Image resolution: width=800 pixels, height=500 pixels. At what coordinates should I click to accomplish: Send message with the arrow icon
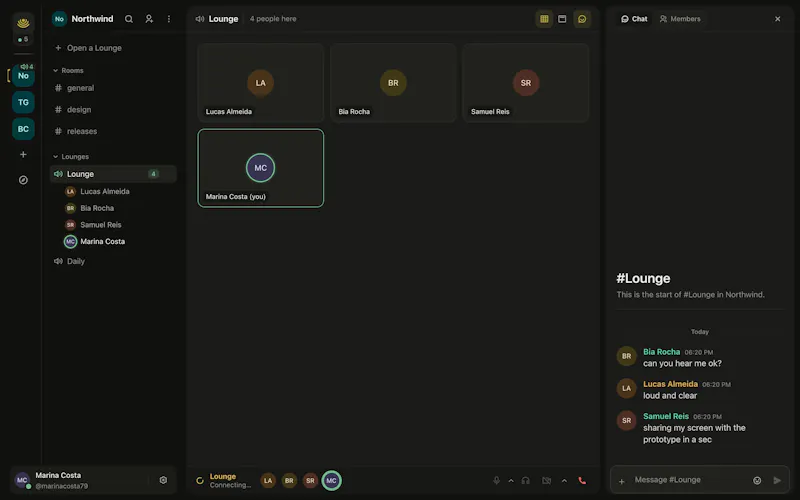(777, 481)
